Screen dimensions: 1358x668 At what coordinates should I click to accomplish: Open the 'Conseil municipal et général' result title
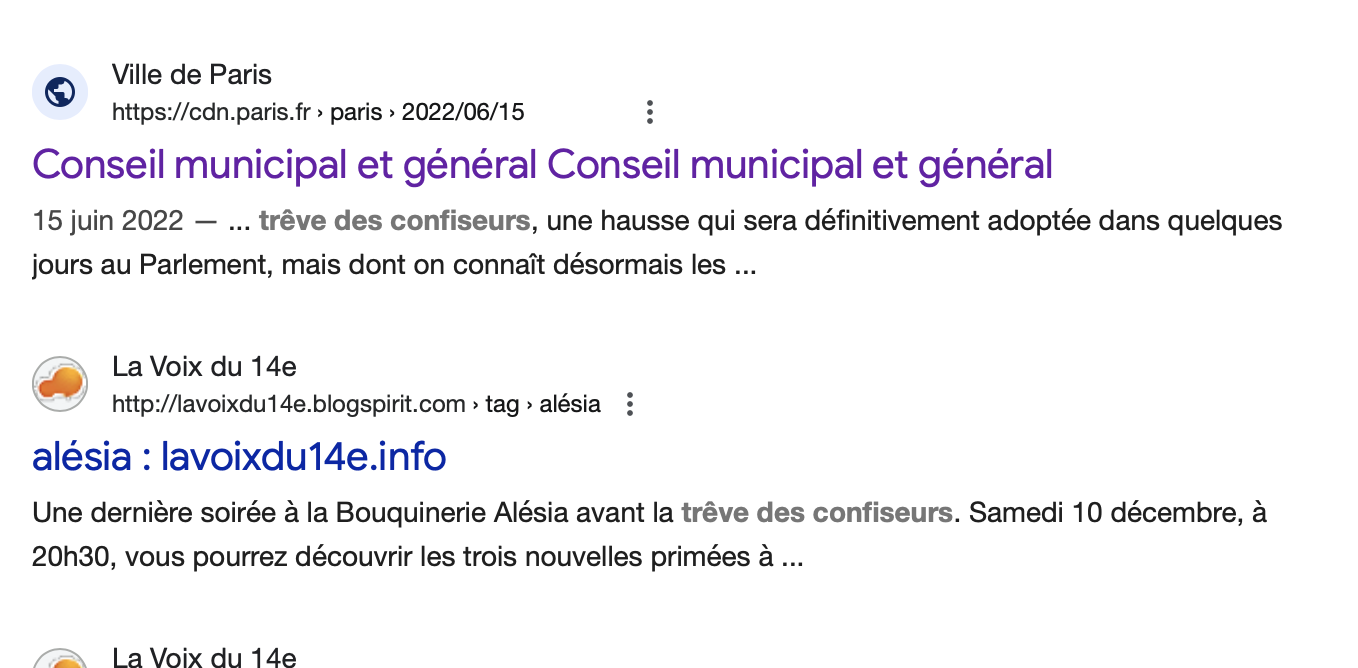click(x=542, y=165)
